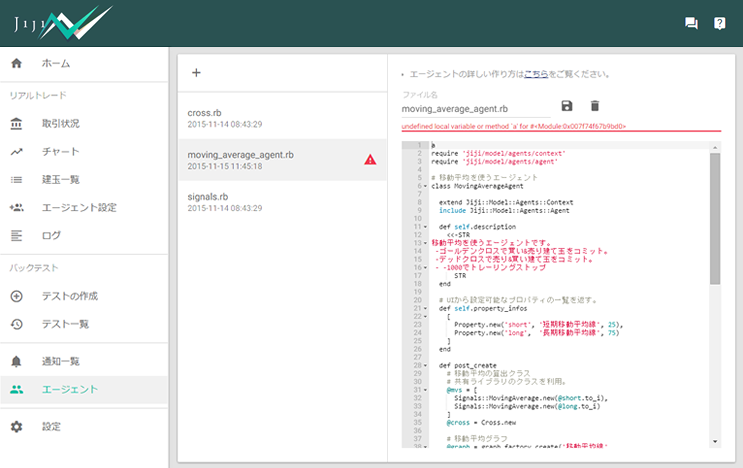
Task: Click the trend line icon beside チャート
Action: tap(17, 152)
